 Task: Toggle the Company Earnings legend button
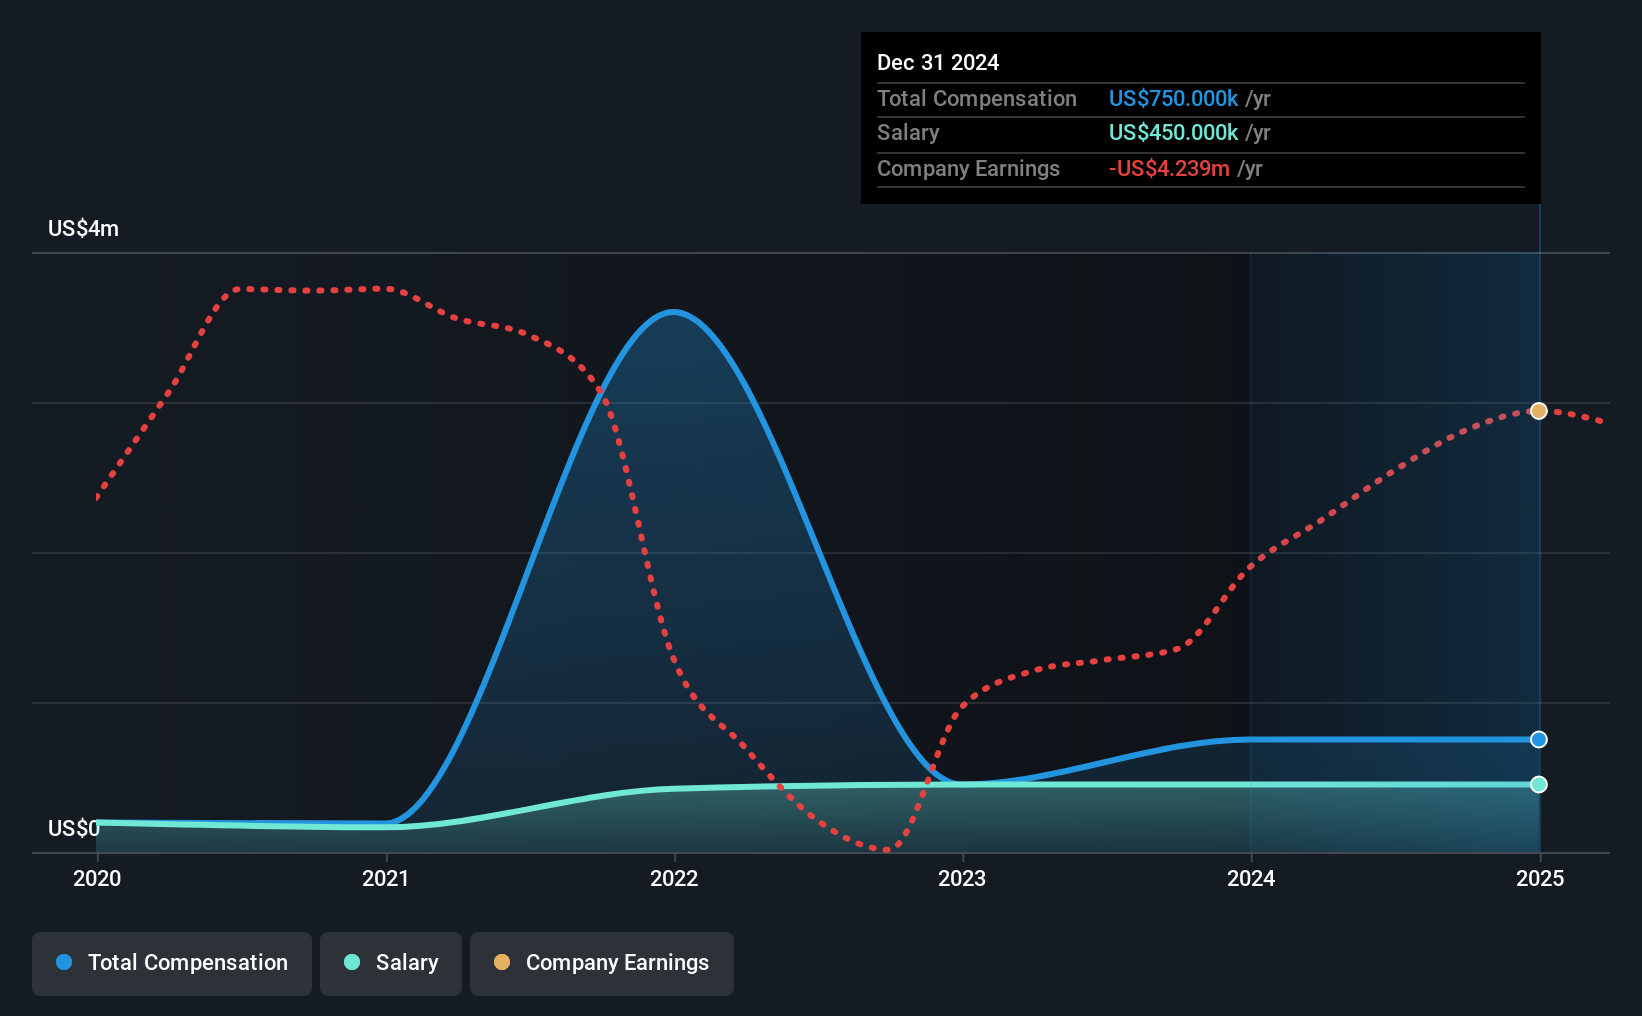coord(602,963)
